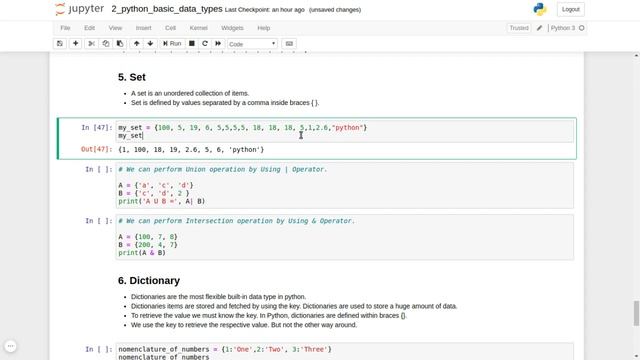Click 'Set is defined by values' bullet
Viewport: 640px width, 360px height.
[225, 103]
